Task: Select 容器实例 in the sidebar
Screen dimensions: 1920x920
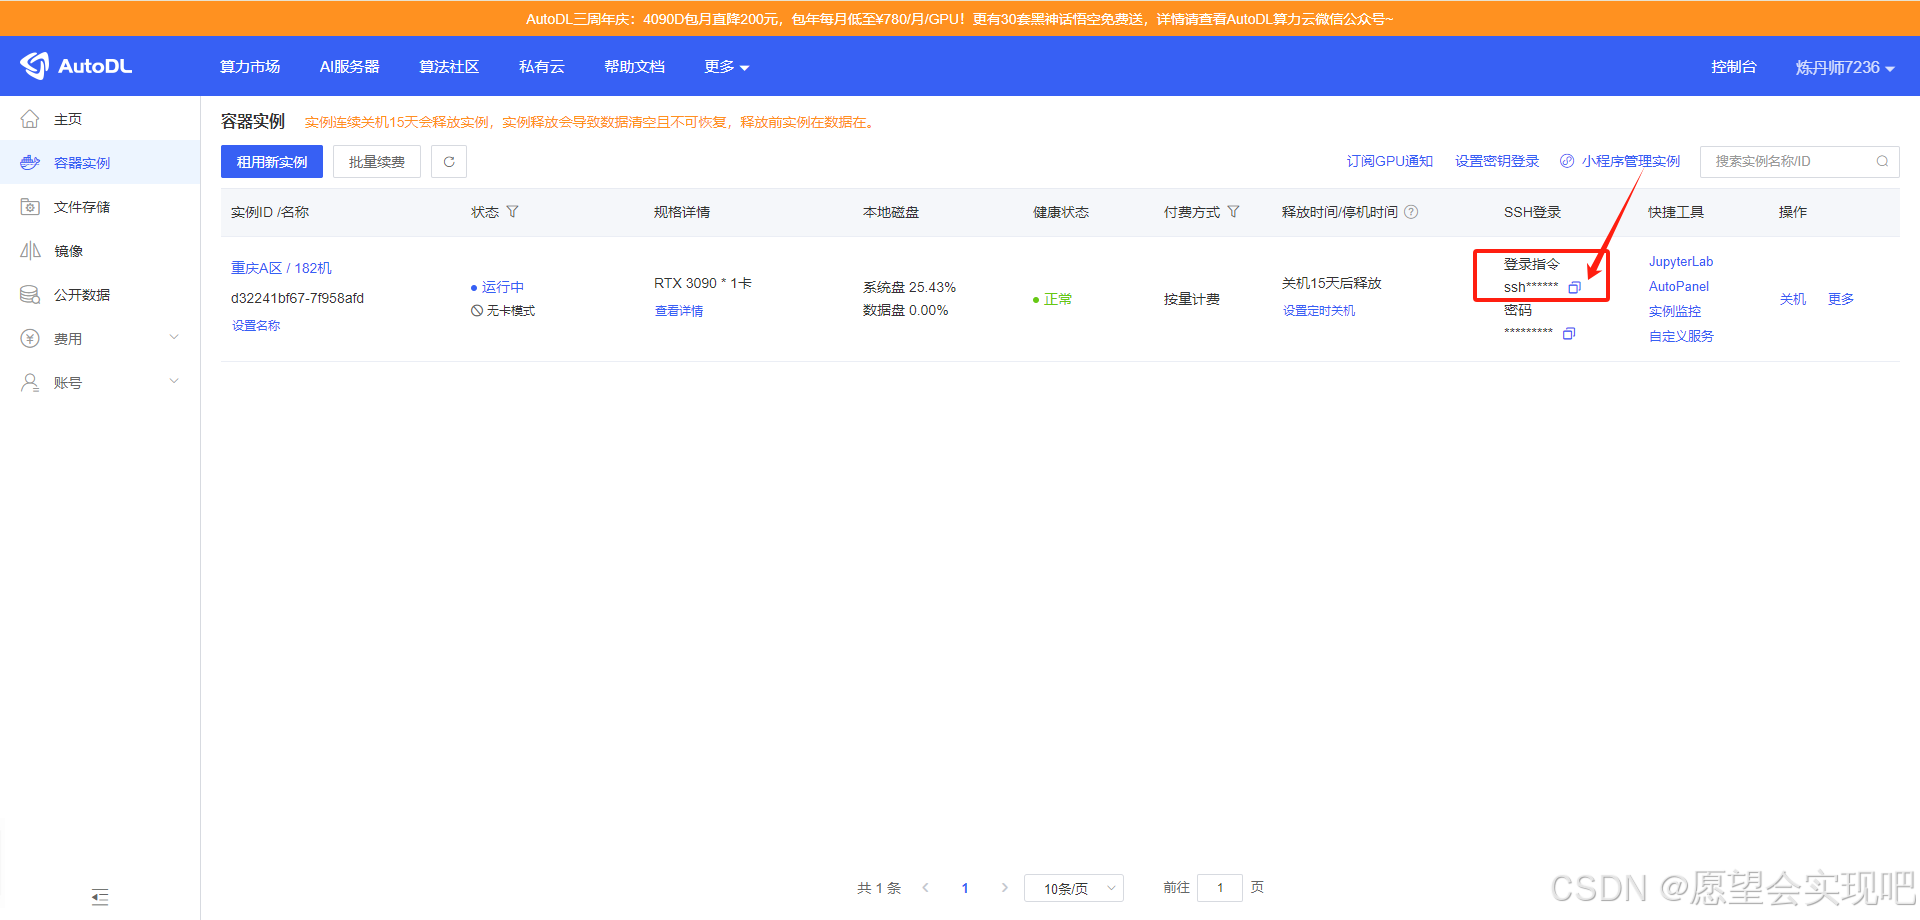Action: [x=100, y=163]
